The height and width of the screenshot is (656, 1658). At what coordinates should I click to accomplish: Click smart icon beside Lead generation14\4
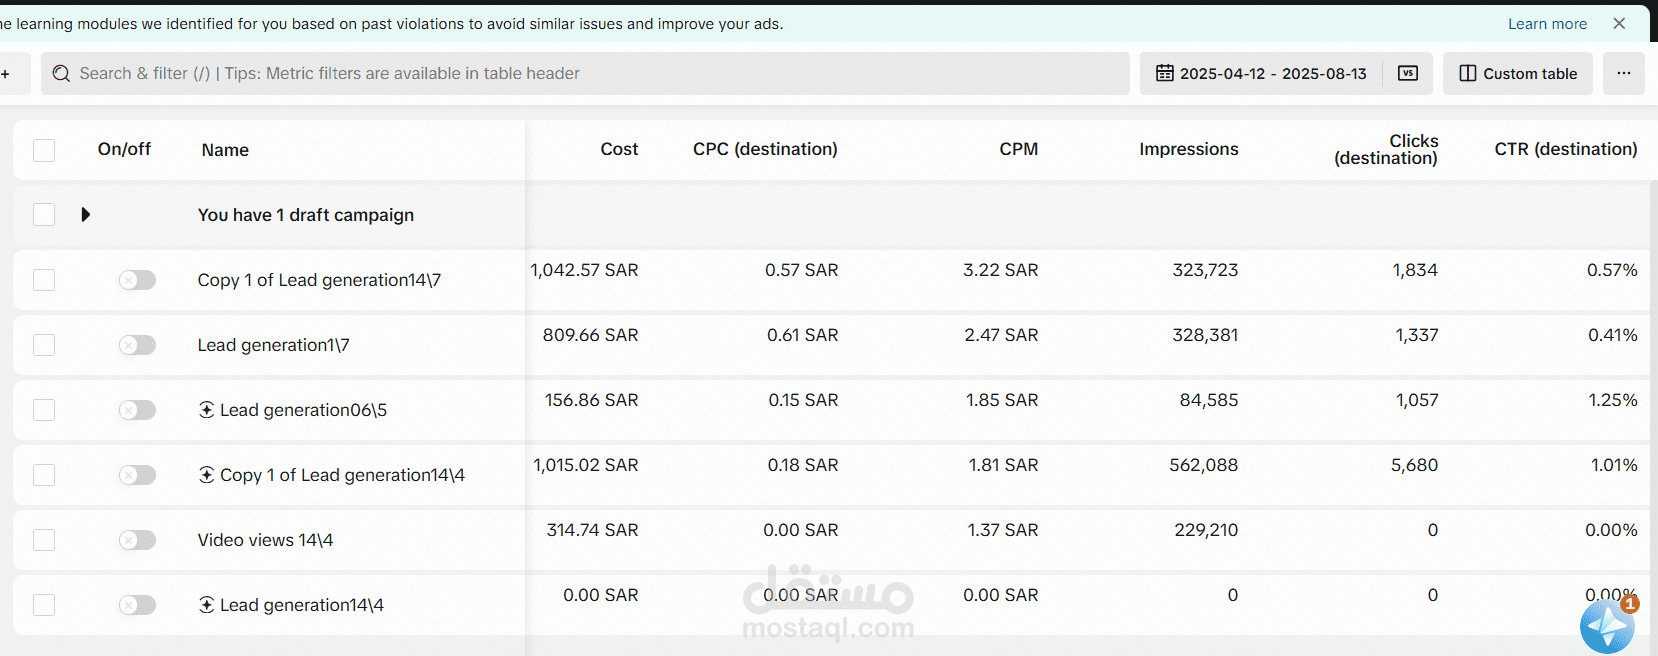click(x=207, y=604)
